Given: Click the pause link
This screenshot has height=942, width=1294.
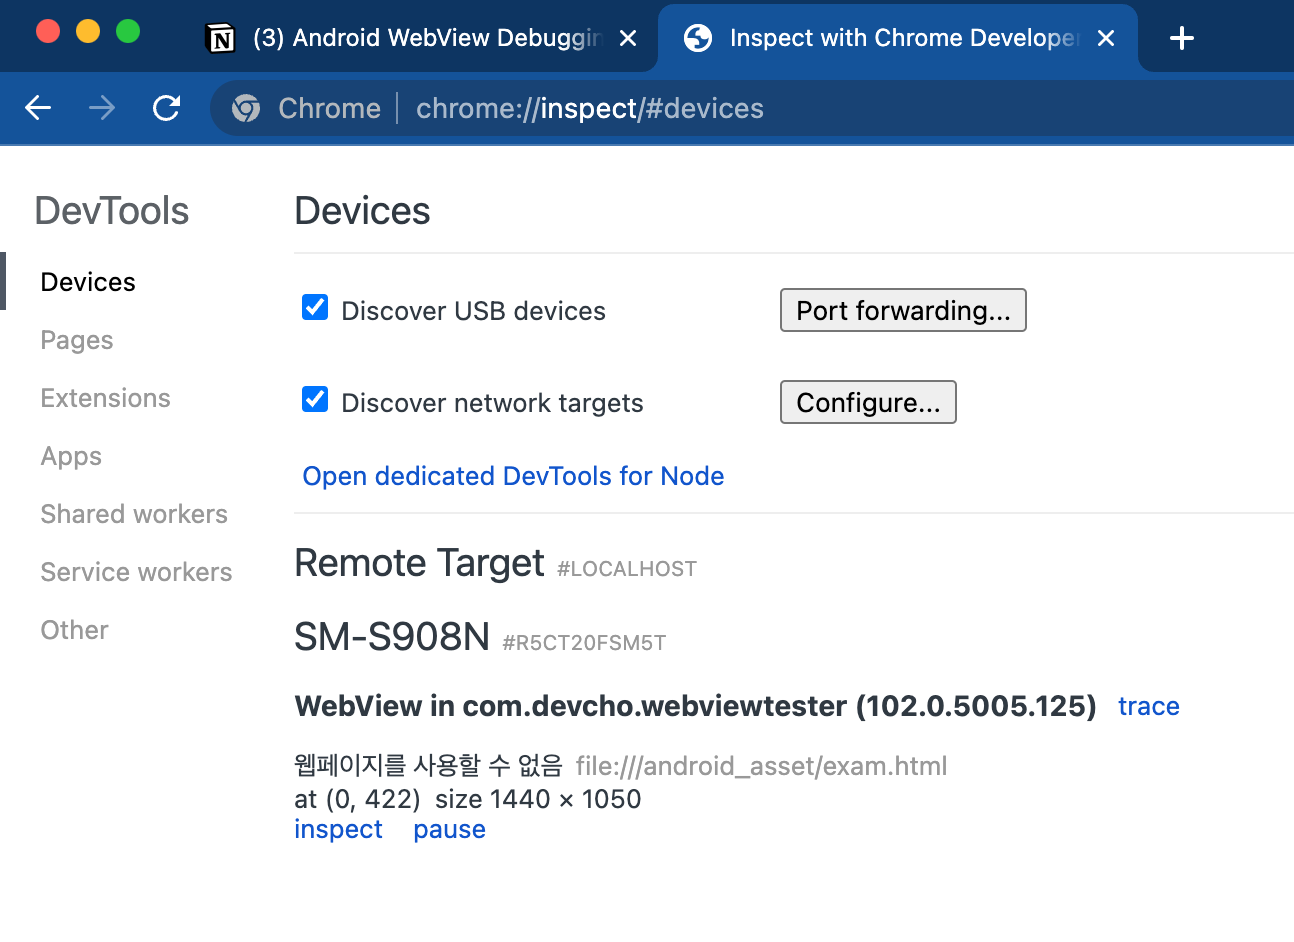Looking at the screenshot, I should point(449,829).
